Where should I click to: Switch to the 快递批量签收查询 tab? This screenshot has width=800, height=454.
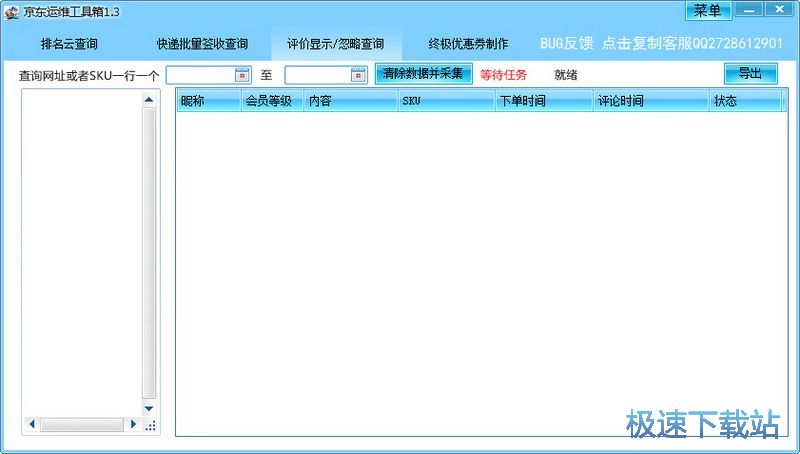(x=202, y=44)
